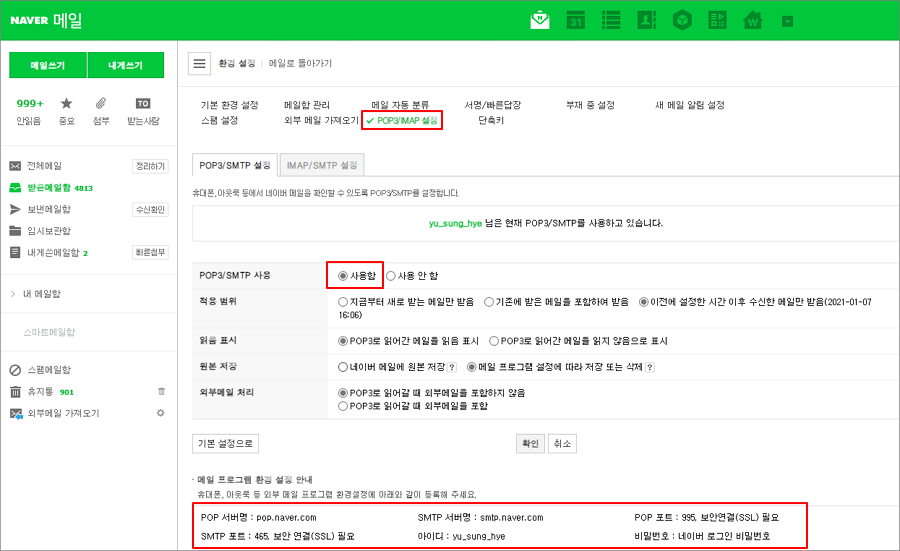Click the empty-trash icon beside 휴지통

pos(161,391)
